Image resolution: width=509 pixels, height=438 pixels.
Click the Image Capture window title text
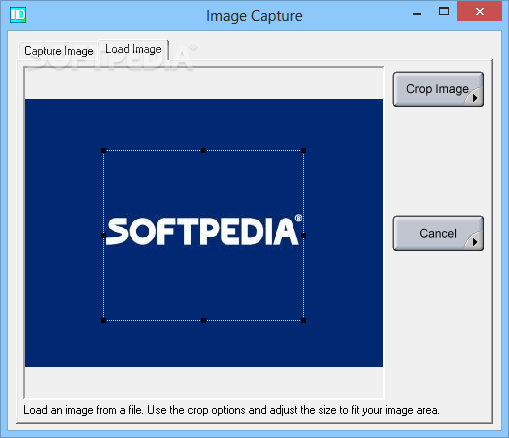pyautogui.click(x=254, y=16)
